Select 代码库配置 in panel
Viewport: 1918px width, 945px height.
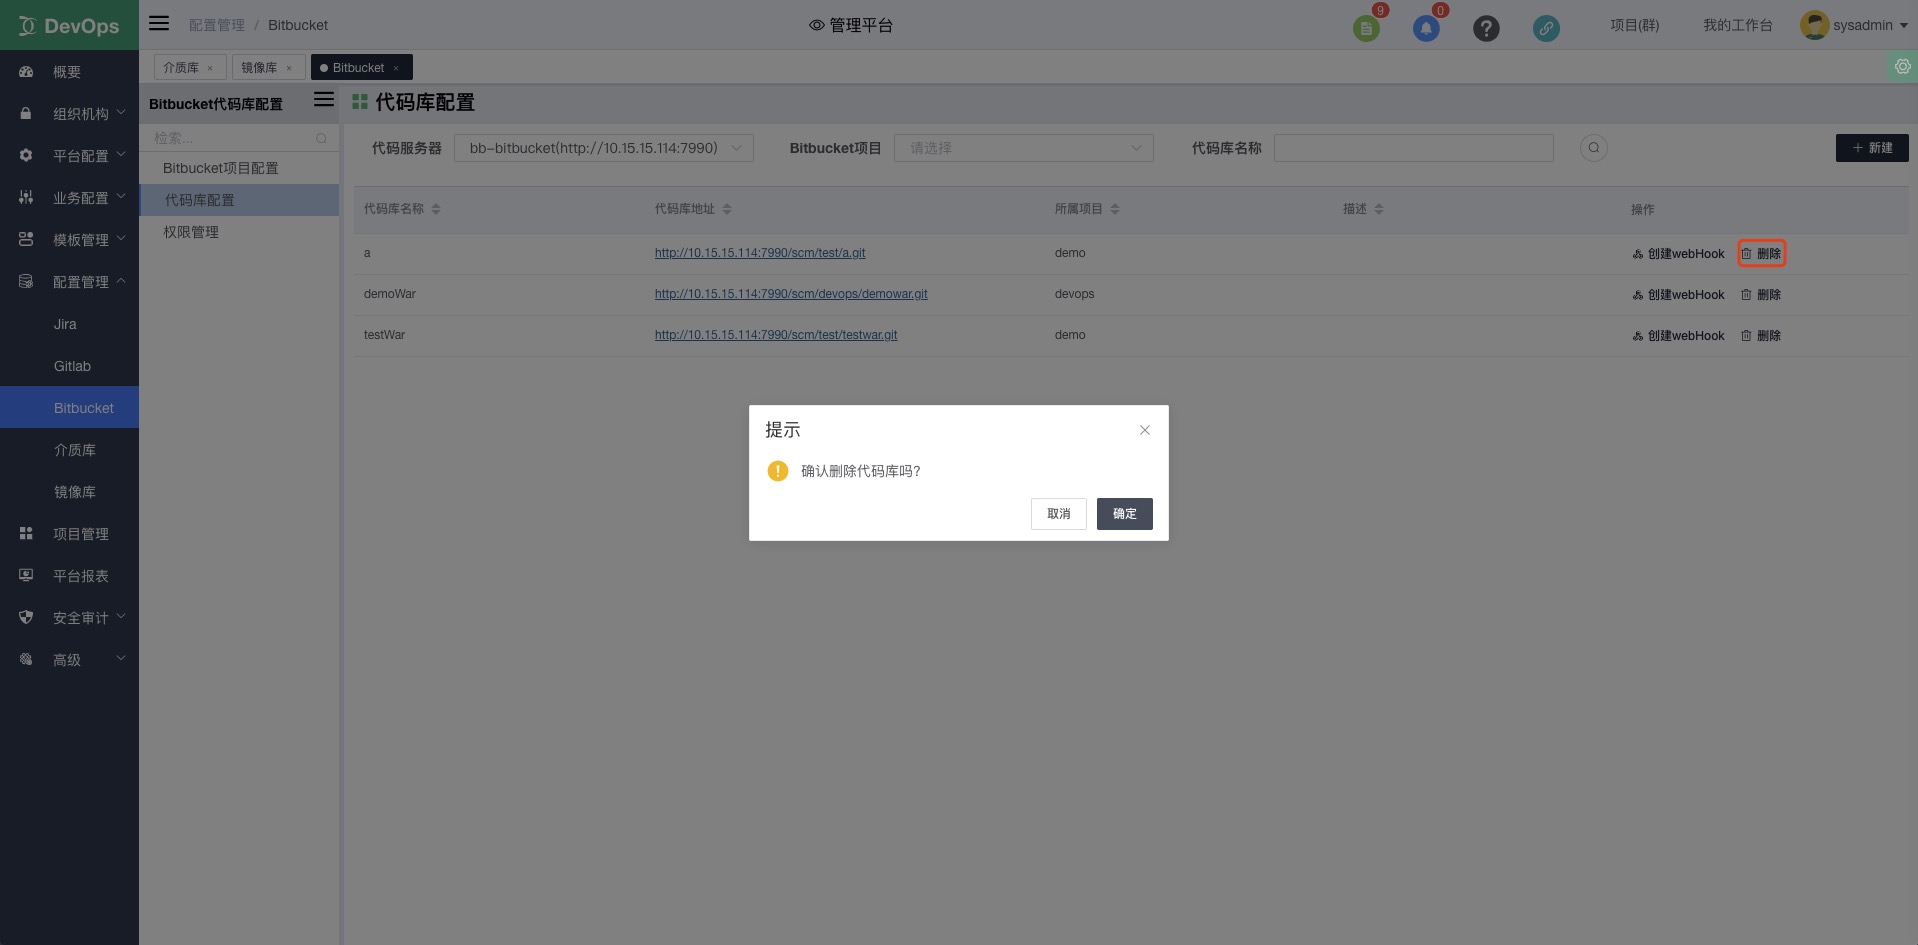pyautogui.click(x=239, y=200)
